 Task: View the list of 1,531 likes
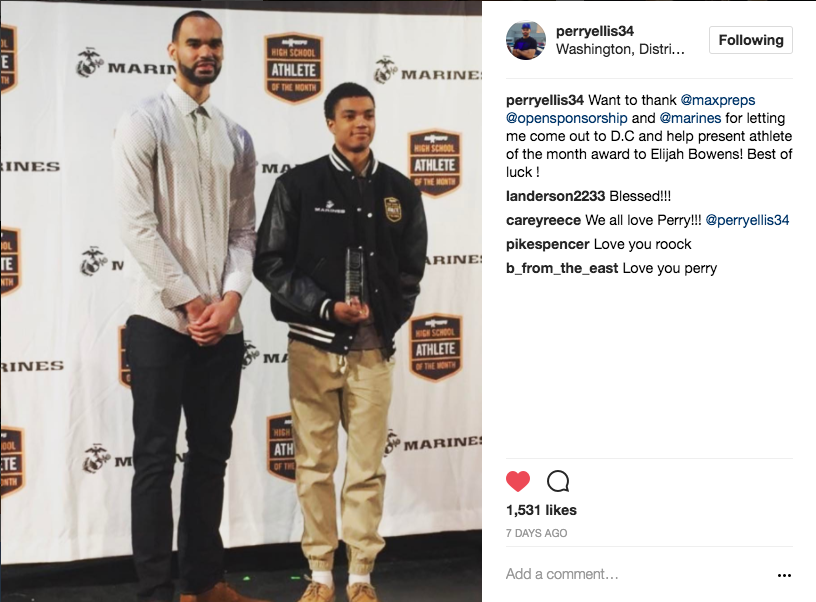click(541, 510)
